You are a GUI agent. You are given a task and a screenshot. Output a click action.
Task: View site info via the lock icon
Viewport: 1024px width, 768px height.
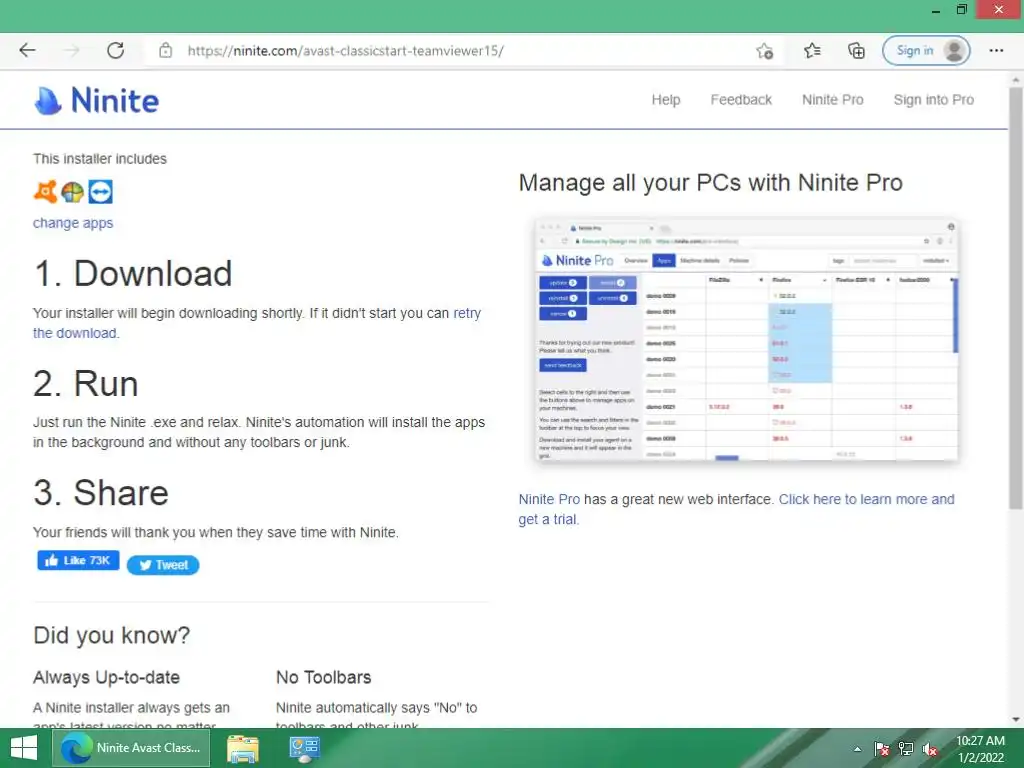[166, 50]
